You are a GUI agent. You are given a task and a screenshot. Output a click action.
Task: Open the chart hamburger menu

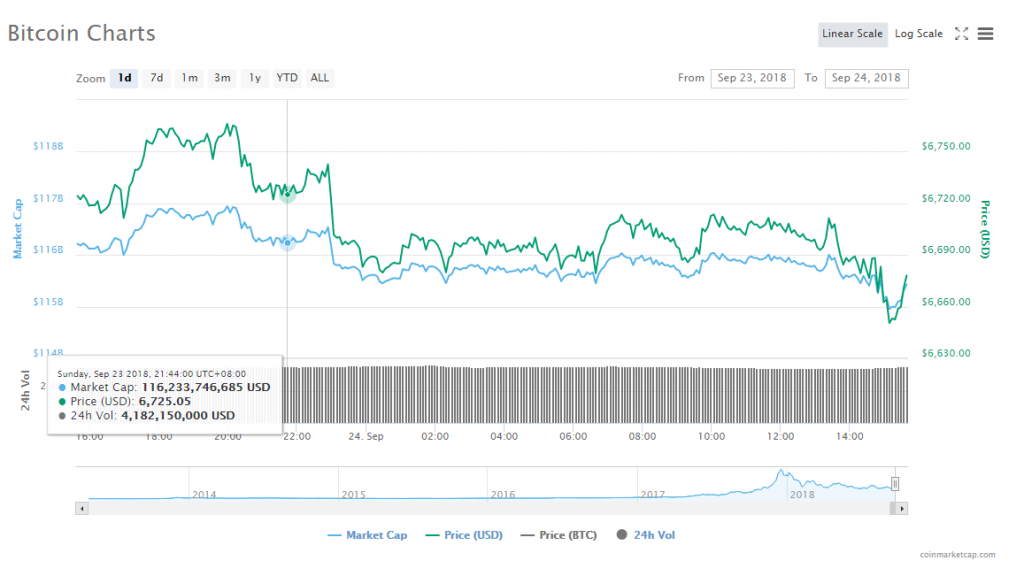pos(985,34)
